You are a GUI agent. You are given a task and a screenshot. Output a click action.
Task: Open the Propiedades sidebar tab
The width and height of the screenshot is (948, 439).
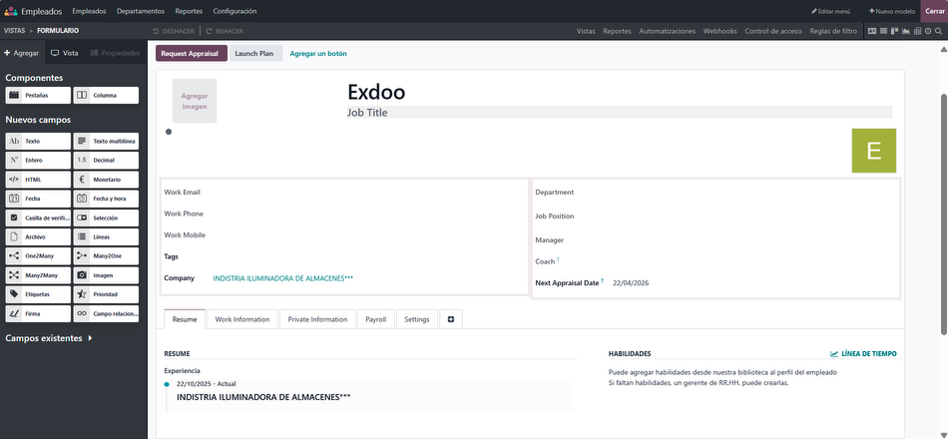point(115,53)
